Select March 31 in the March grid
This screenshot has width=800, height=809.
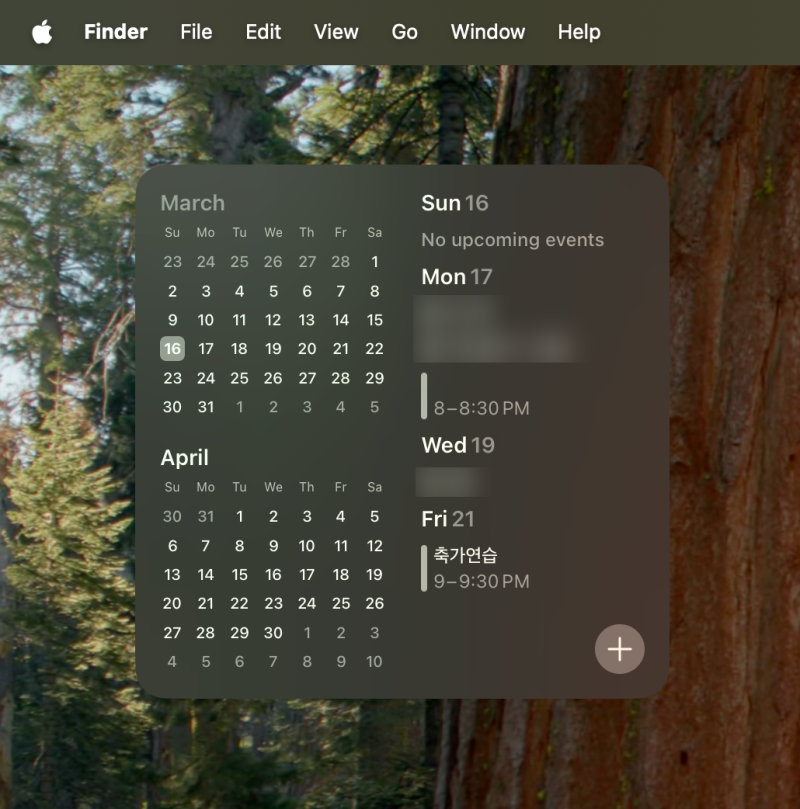206,407
